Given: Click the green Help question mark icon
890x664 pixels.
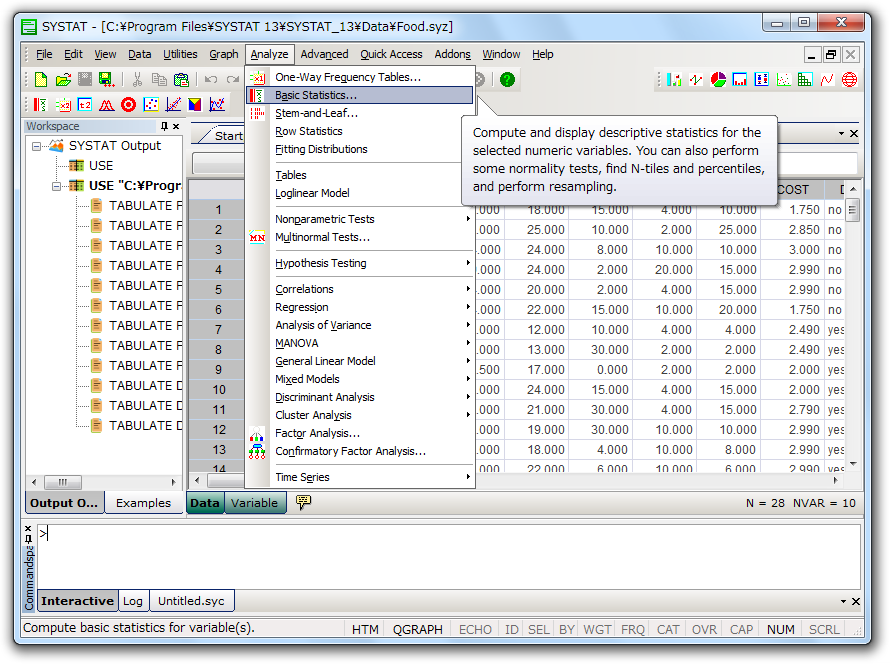Looking at the screenshot, I should (507, 79).
